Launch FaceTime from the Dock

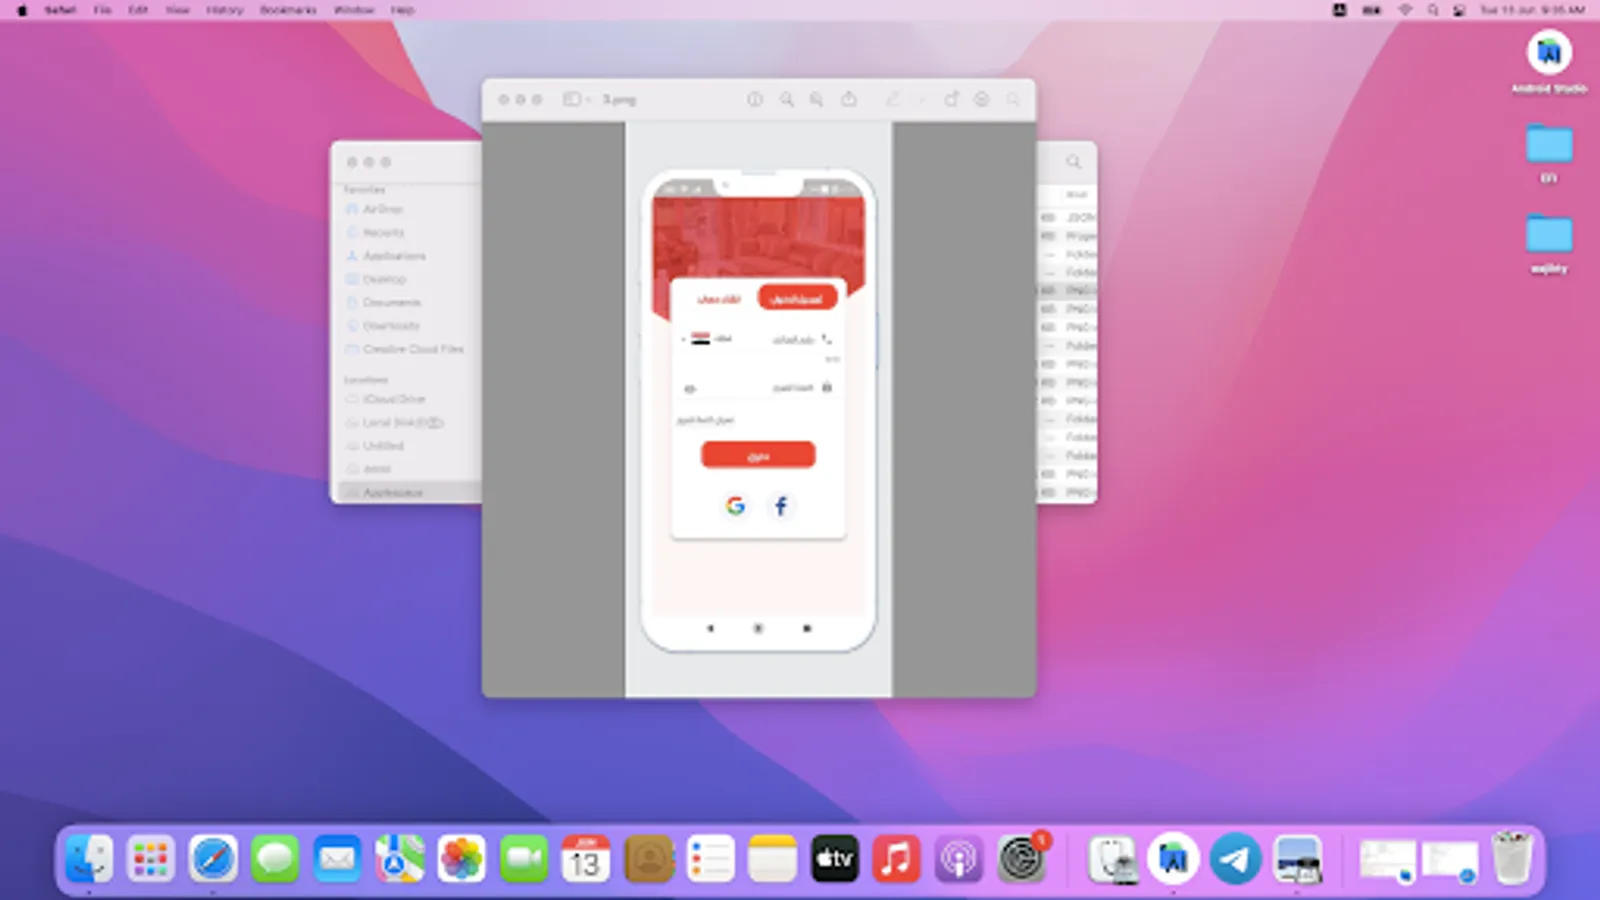tap(524, 859)
